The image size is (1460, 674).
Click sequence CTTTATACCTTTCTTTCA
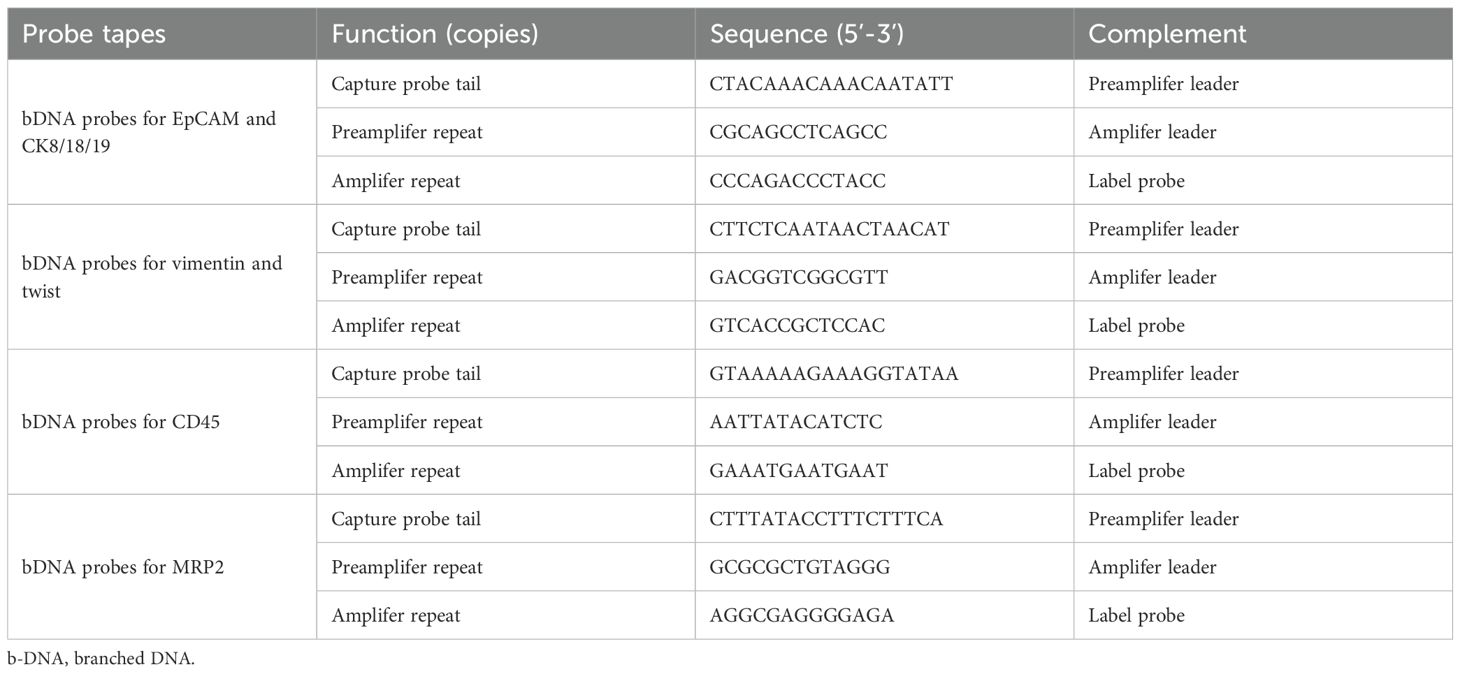[827, 519]
